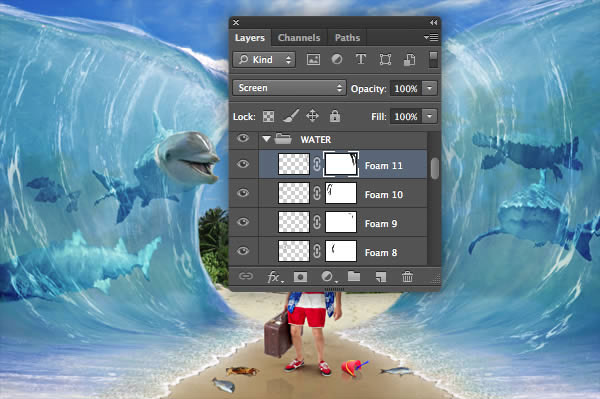Filter layers by adjustment layers icon
Image resolution: width=600 pixels, height=399 pixels.
(x=337, y=59)
